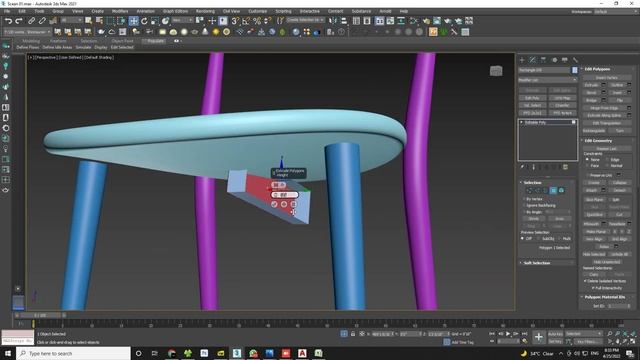Toggle the Full Interactivity checkbox
The width and height of the screenshot is (640, 360).
click(593, 288)
